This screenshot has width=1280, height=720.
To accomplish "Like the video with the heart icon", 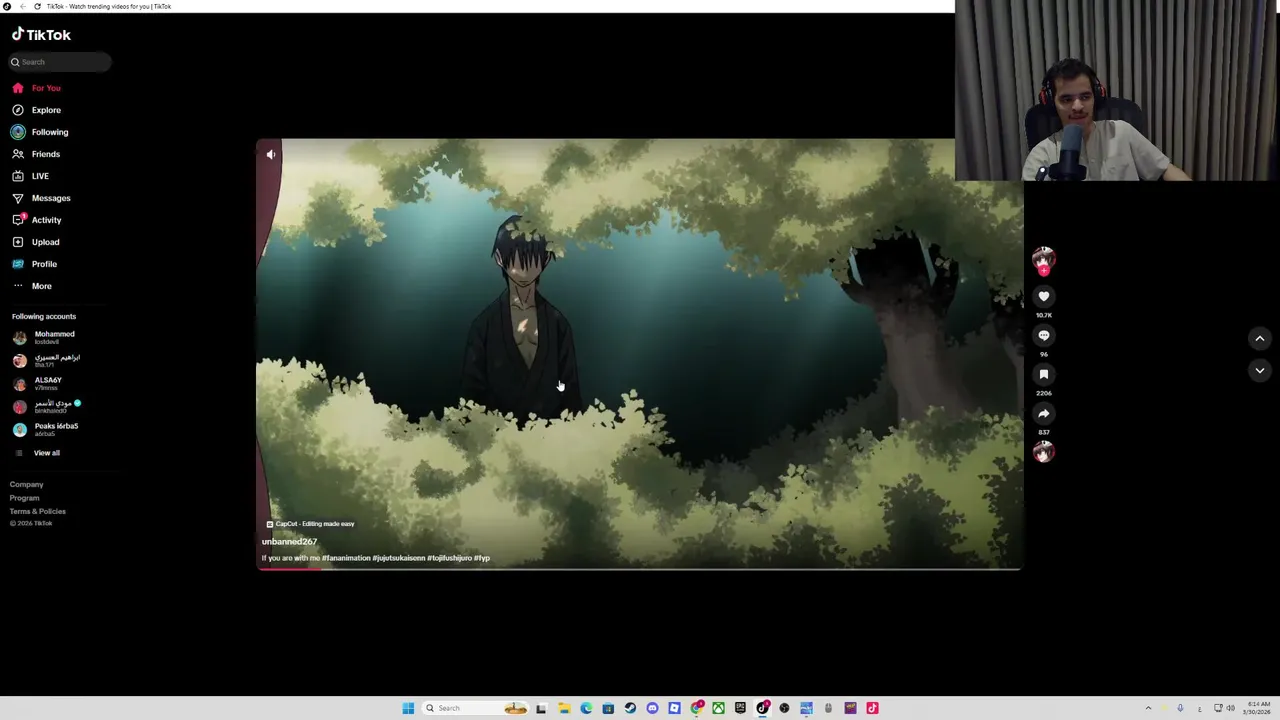I will (1043, 296).
